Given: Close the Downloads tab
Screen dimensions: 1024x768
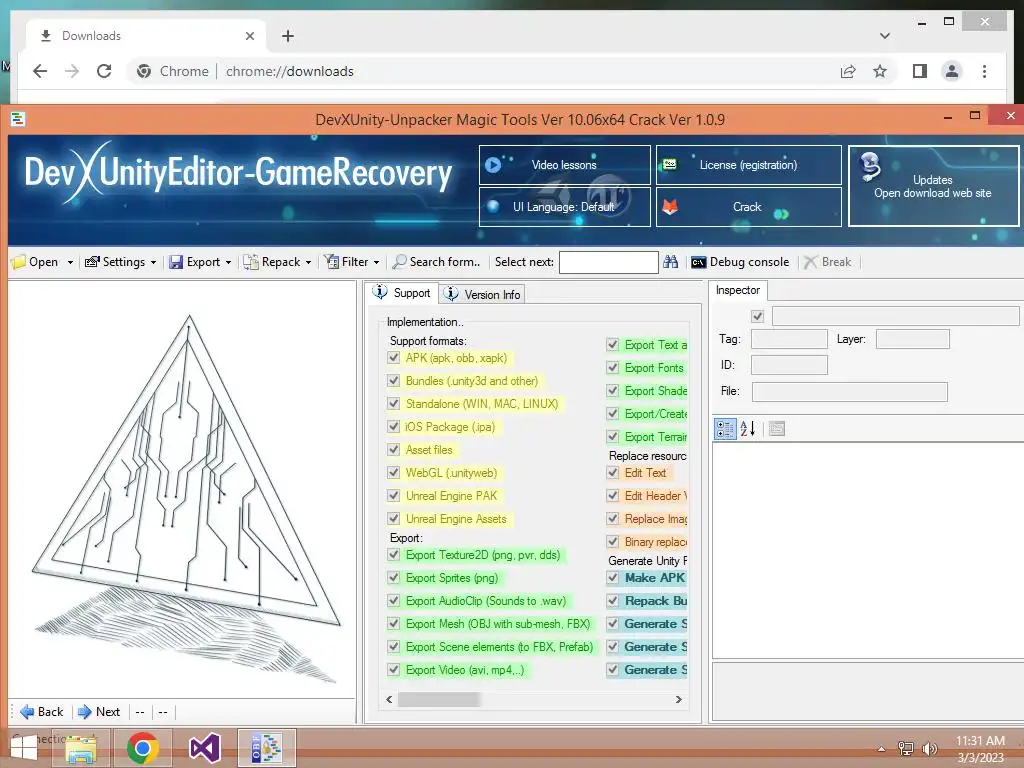Looking at the screenshot, I should coord(249,36).
